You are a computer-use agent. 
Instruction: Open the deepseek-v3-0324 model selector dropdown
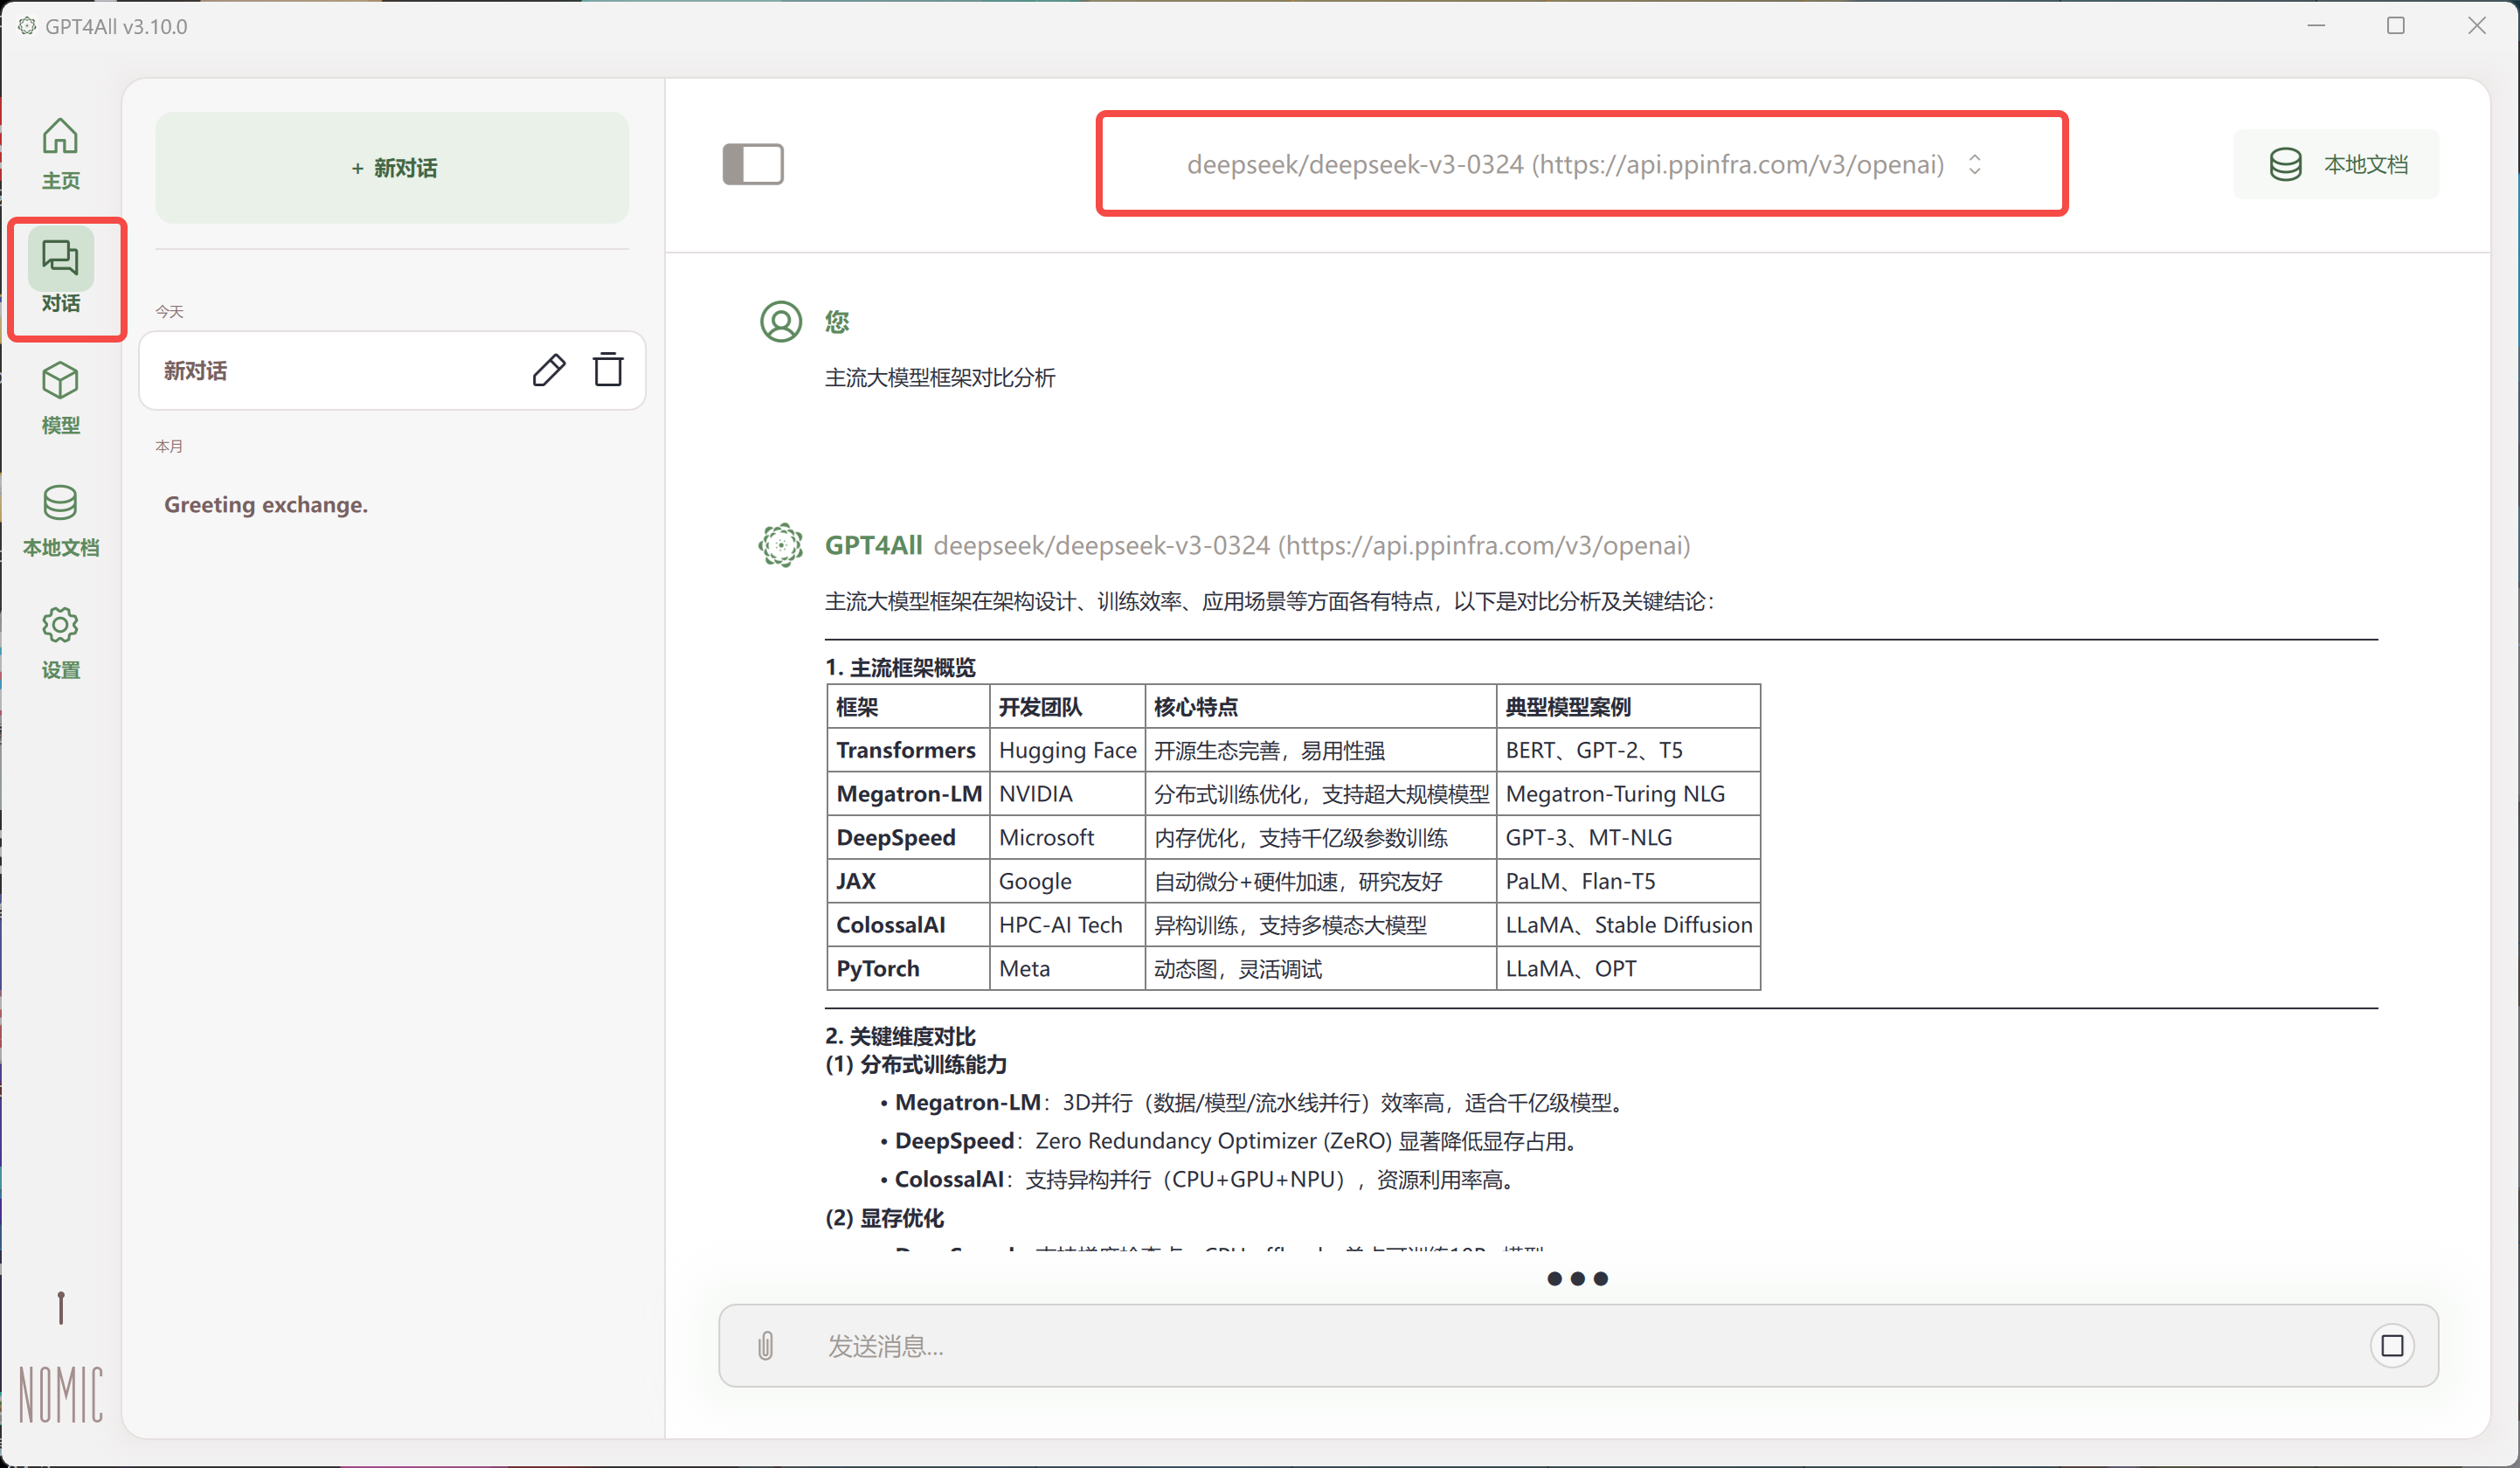tap(1564, 164)
